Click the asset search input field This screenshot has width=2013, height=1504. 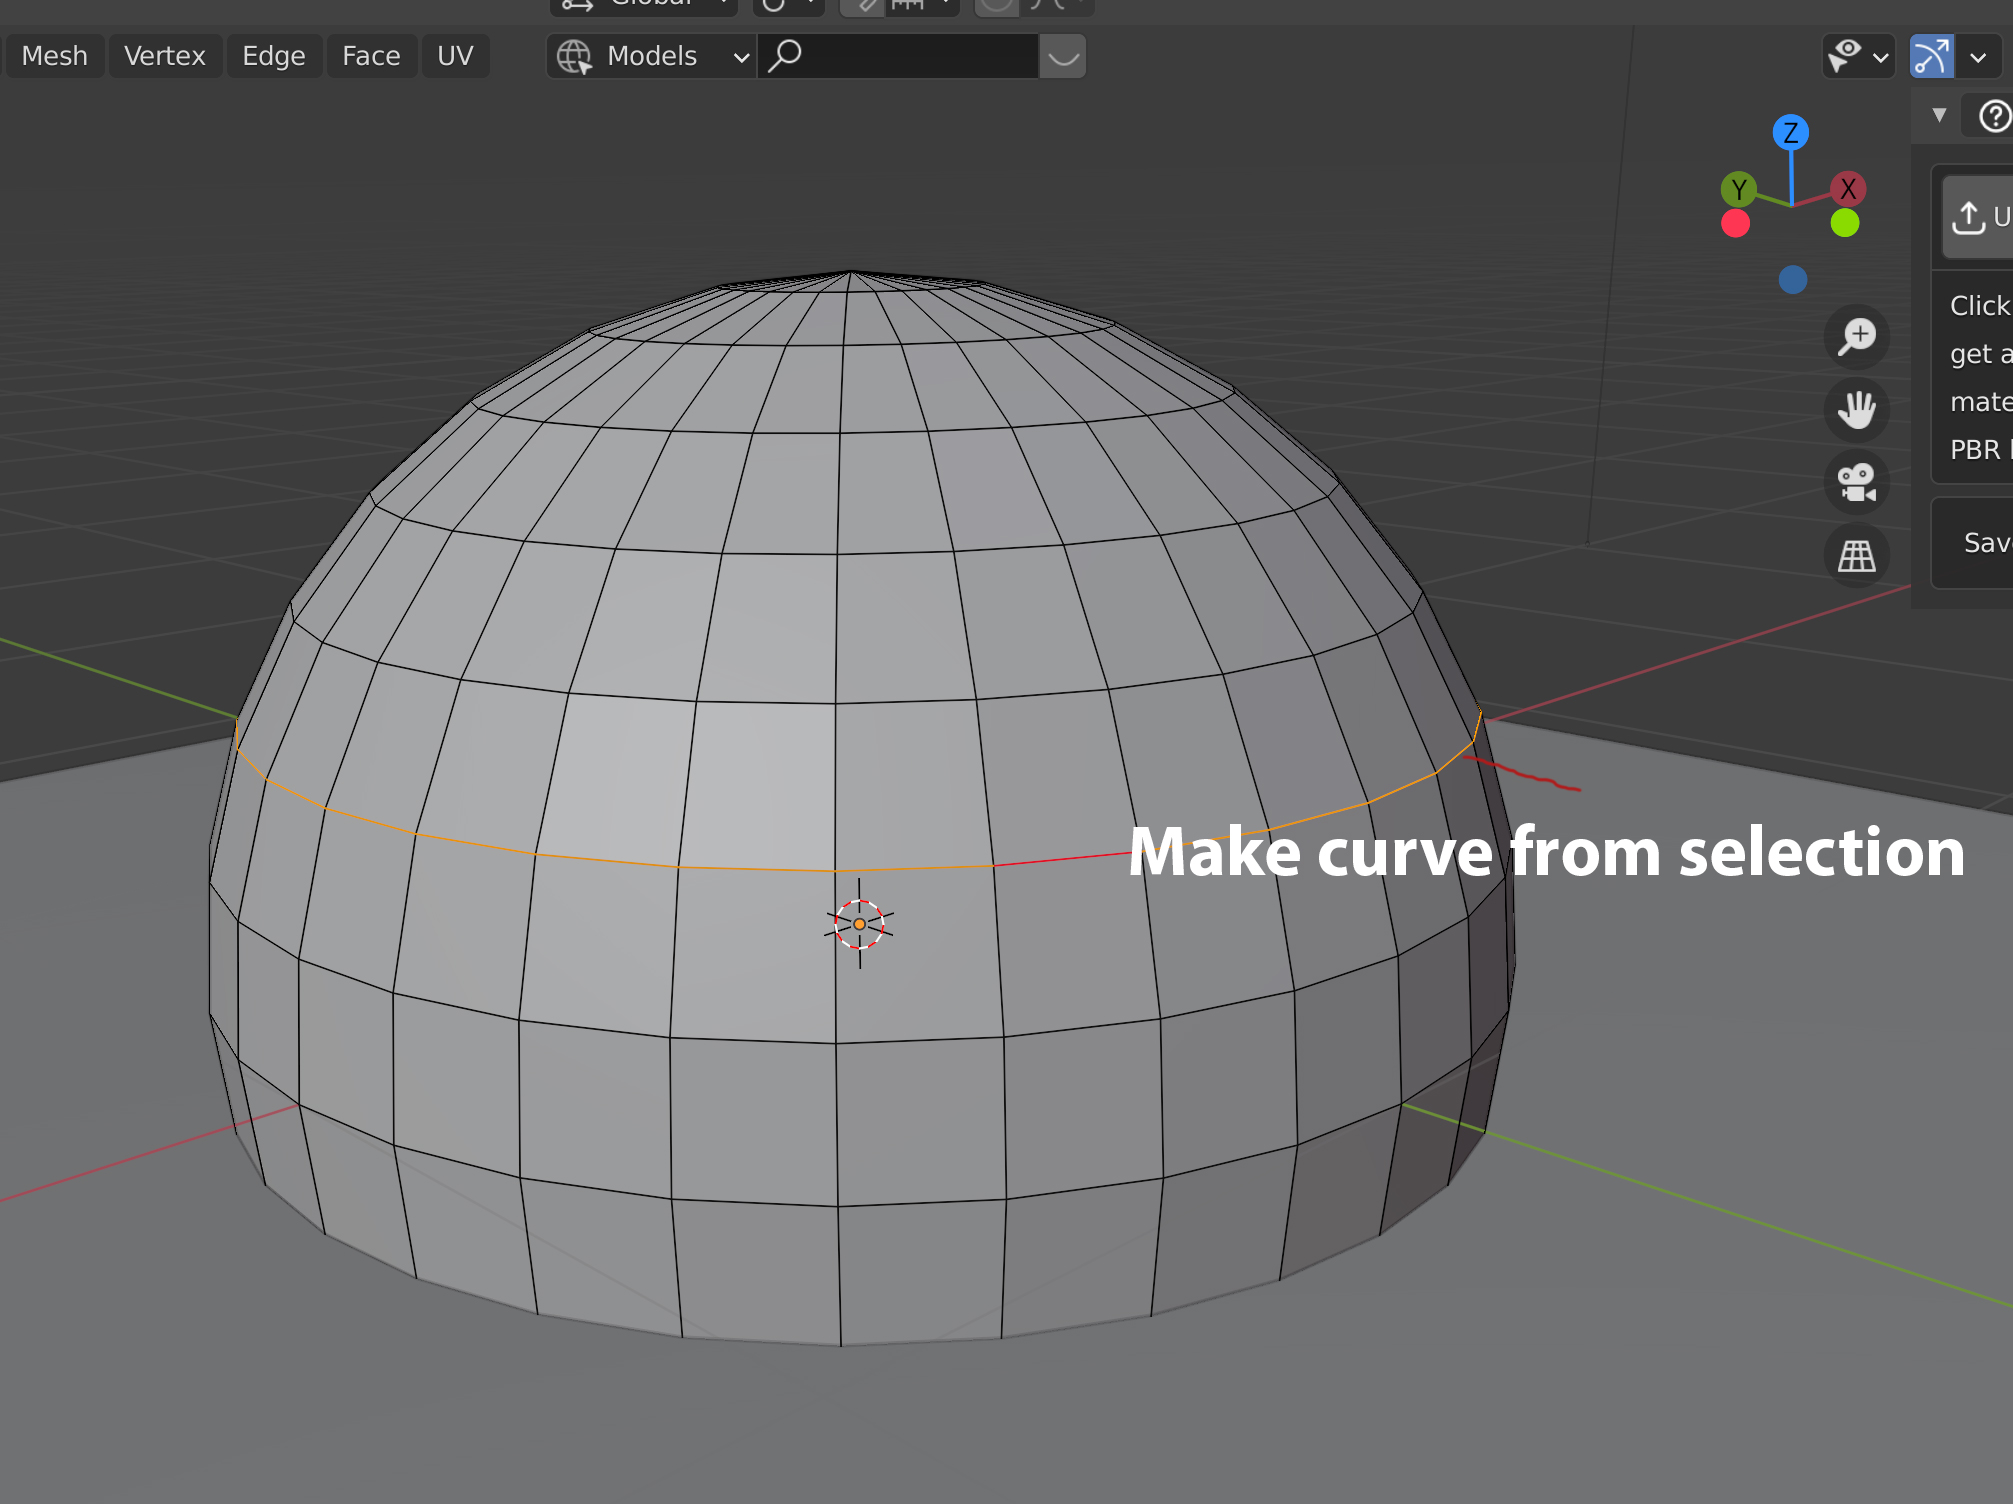point(898,56)
